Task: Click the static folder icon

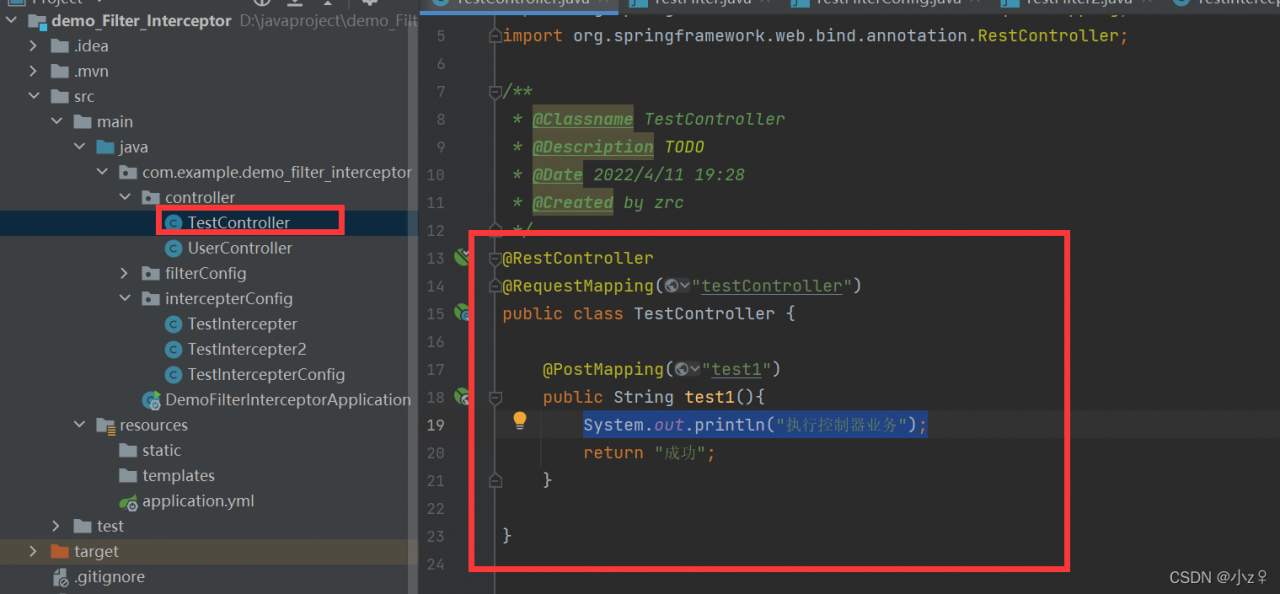Action: coord(128,450)
